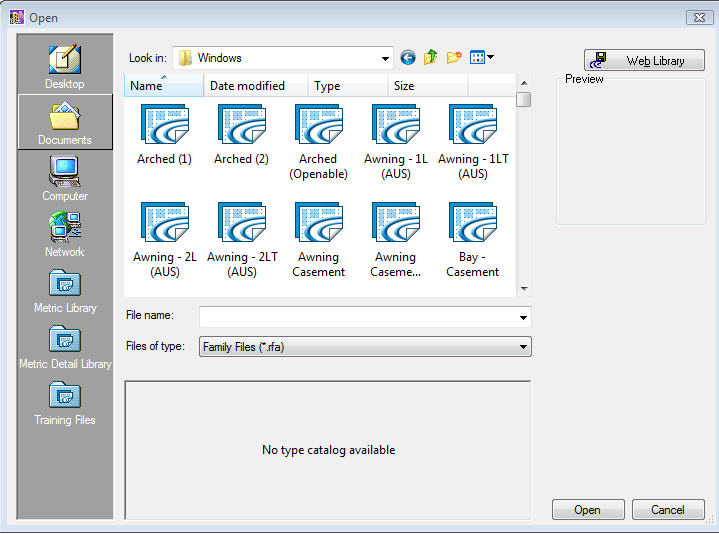
Task: Open the Metric Library folder shortcut
Action: (x=65, y=291)
